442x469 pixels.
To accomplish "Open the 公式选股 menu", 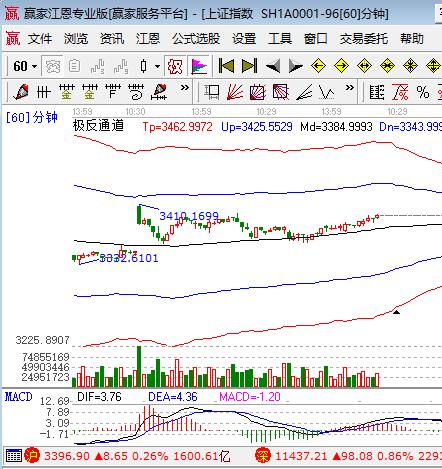I will pos(196,39).
